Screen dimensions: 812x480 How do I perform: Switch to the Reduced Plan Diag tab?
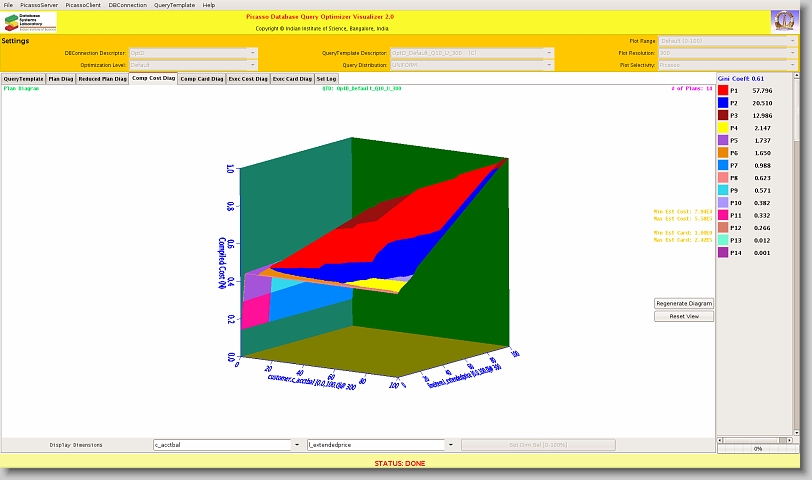click(x=102, y=78)
